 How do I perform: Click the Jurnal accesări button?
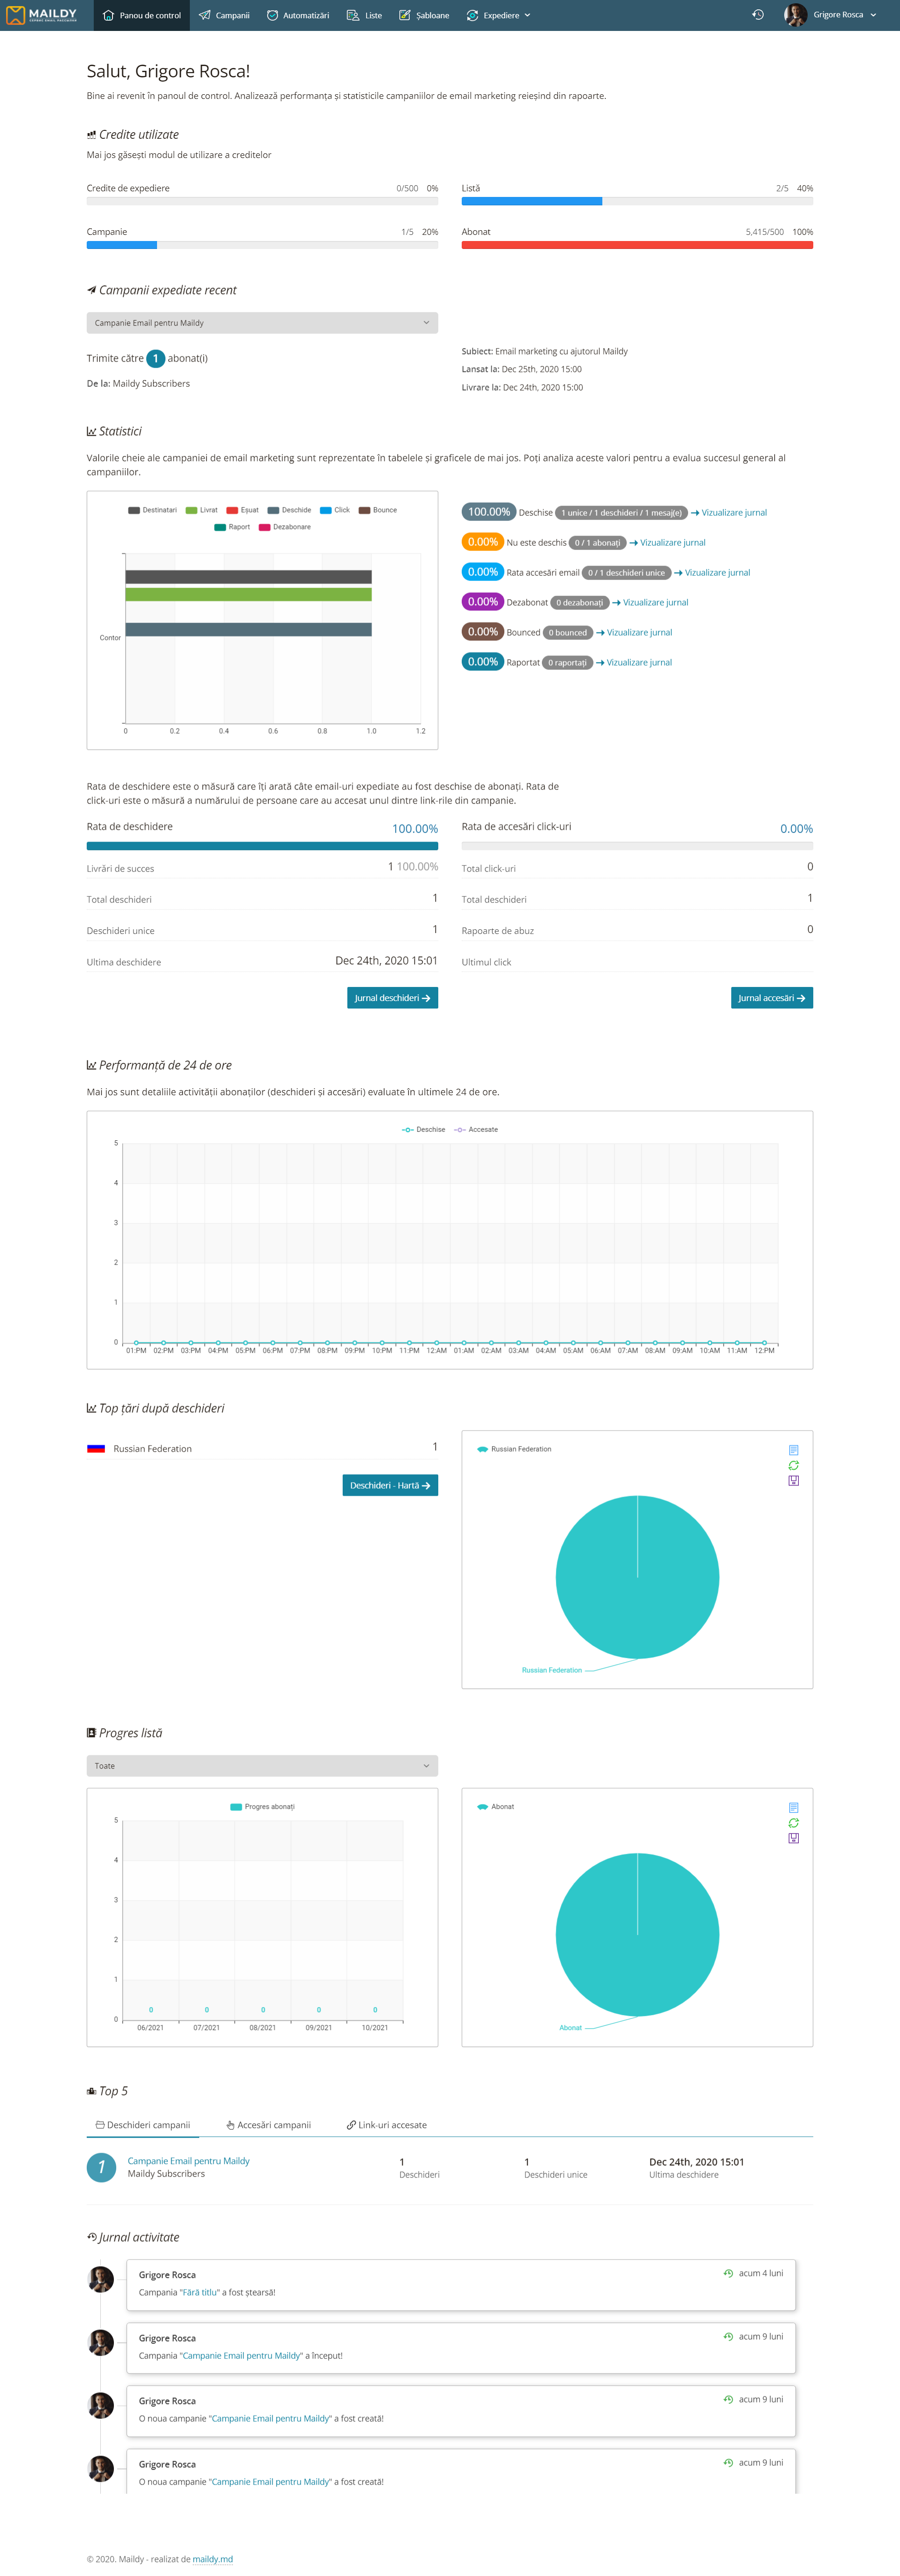pos(771,998)
